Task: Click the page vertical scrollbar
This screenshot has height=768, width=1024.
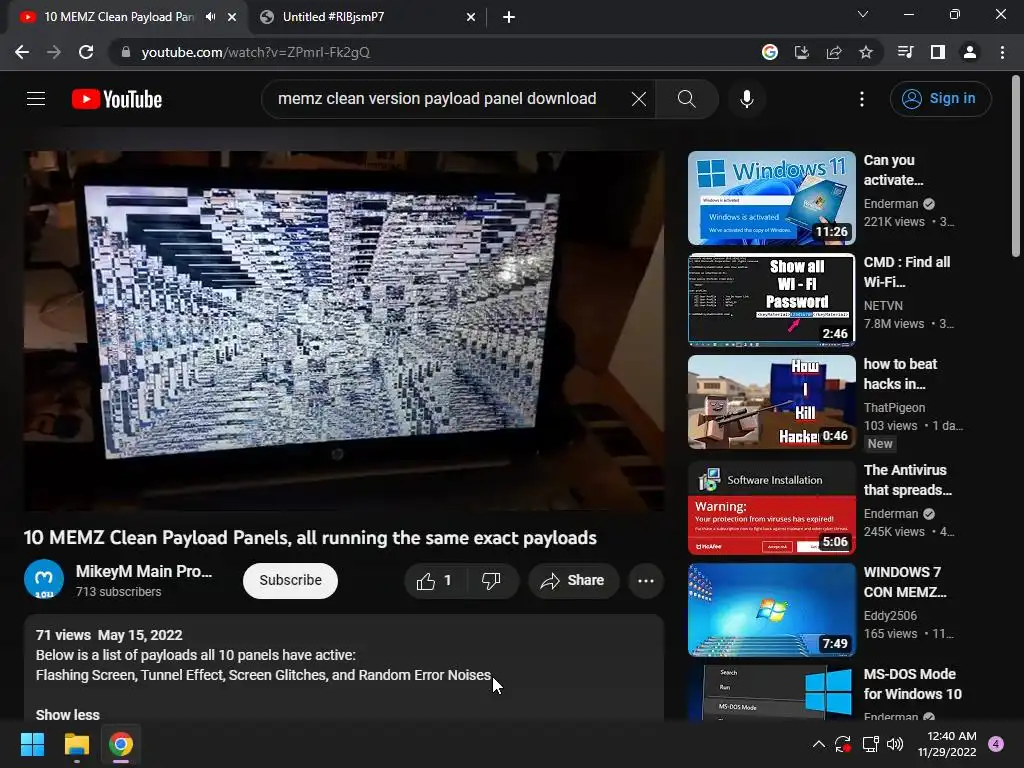Action: click(1016, 167)
